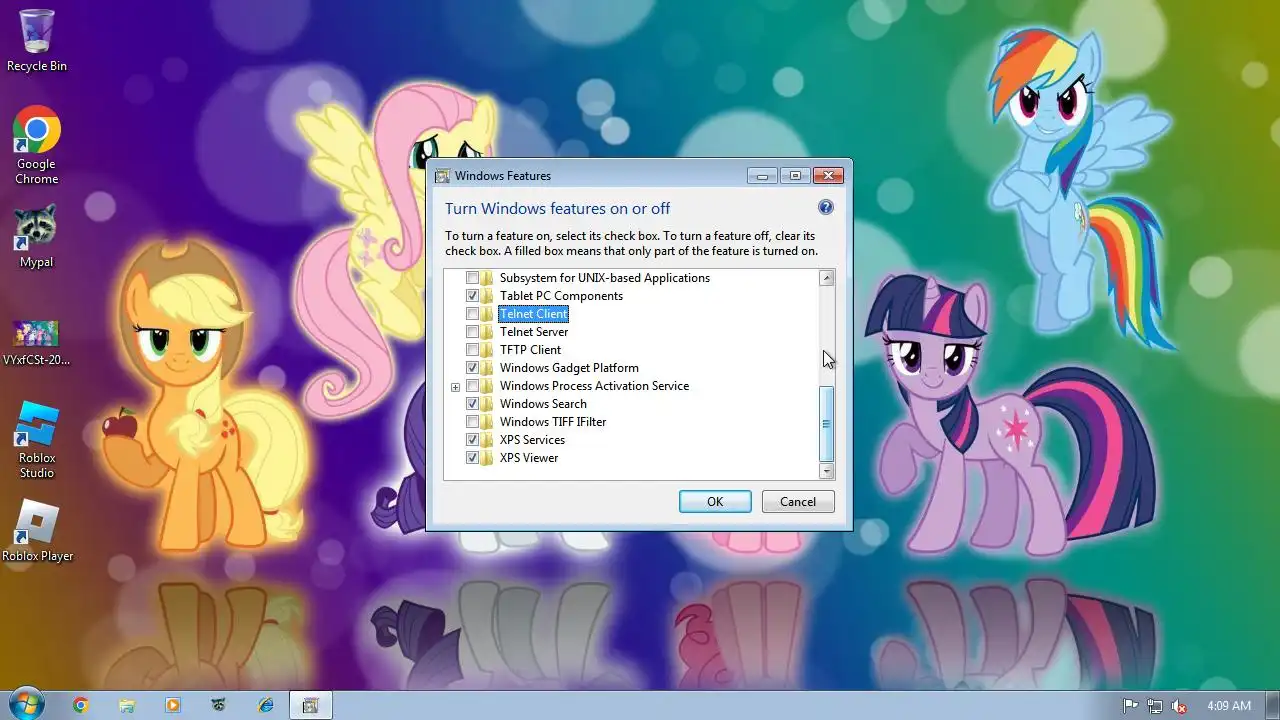Uncheck the XPS Services checkbox
This screenshot has height=720, width=1280.
click(472, 440)
